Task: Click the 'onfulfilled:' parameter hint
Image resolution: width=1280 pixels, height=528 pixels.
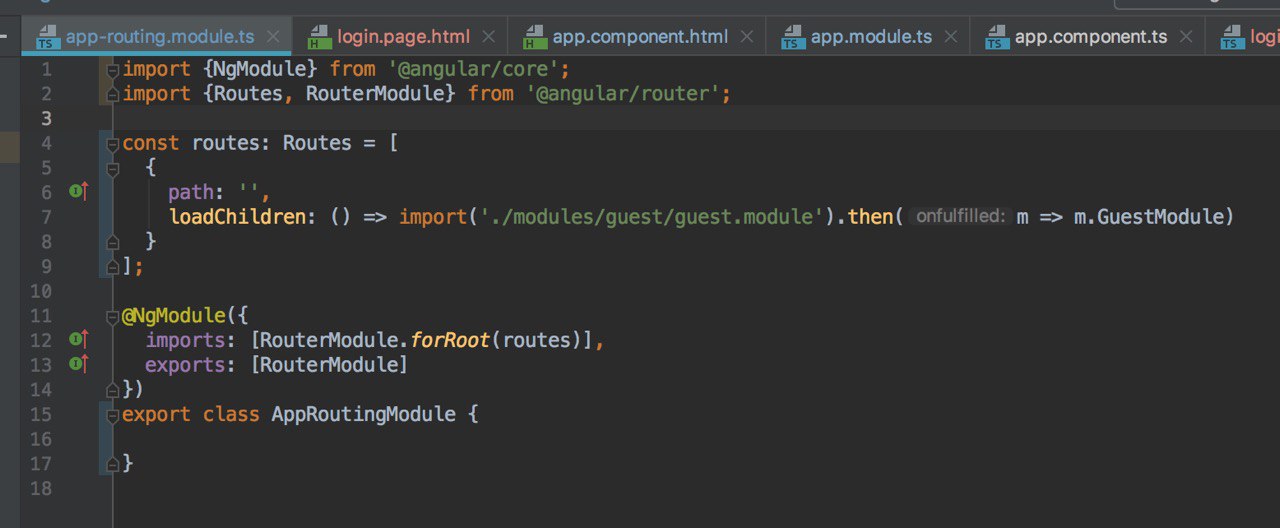Action: point(960,216)
